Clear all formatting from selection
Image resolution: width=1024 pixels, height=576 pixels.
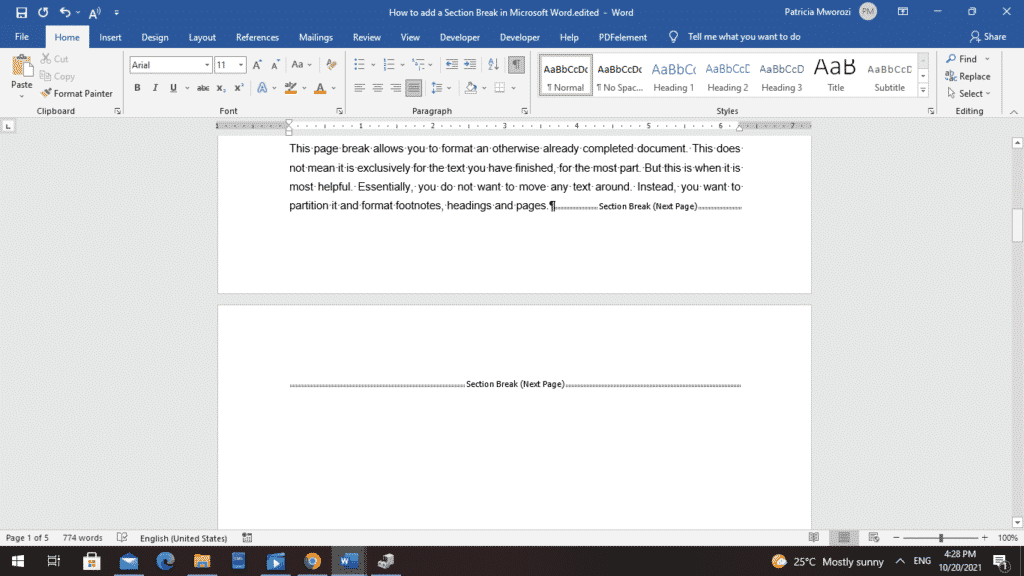[x=331, y=65]
